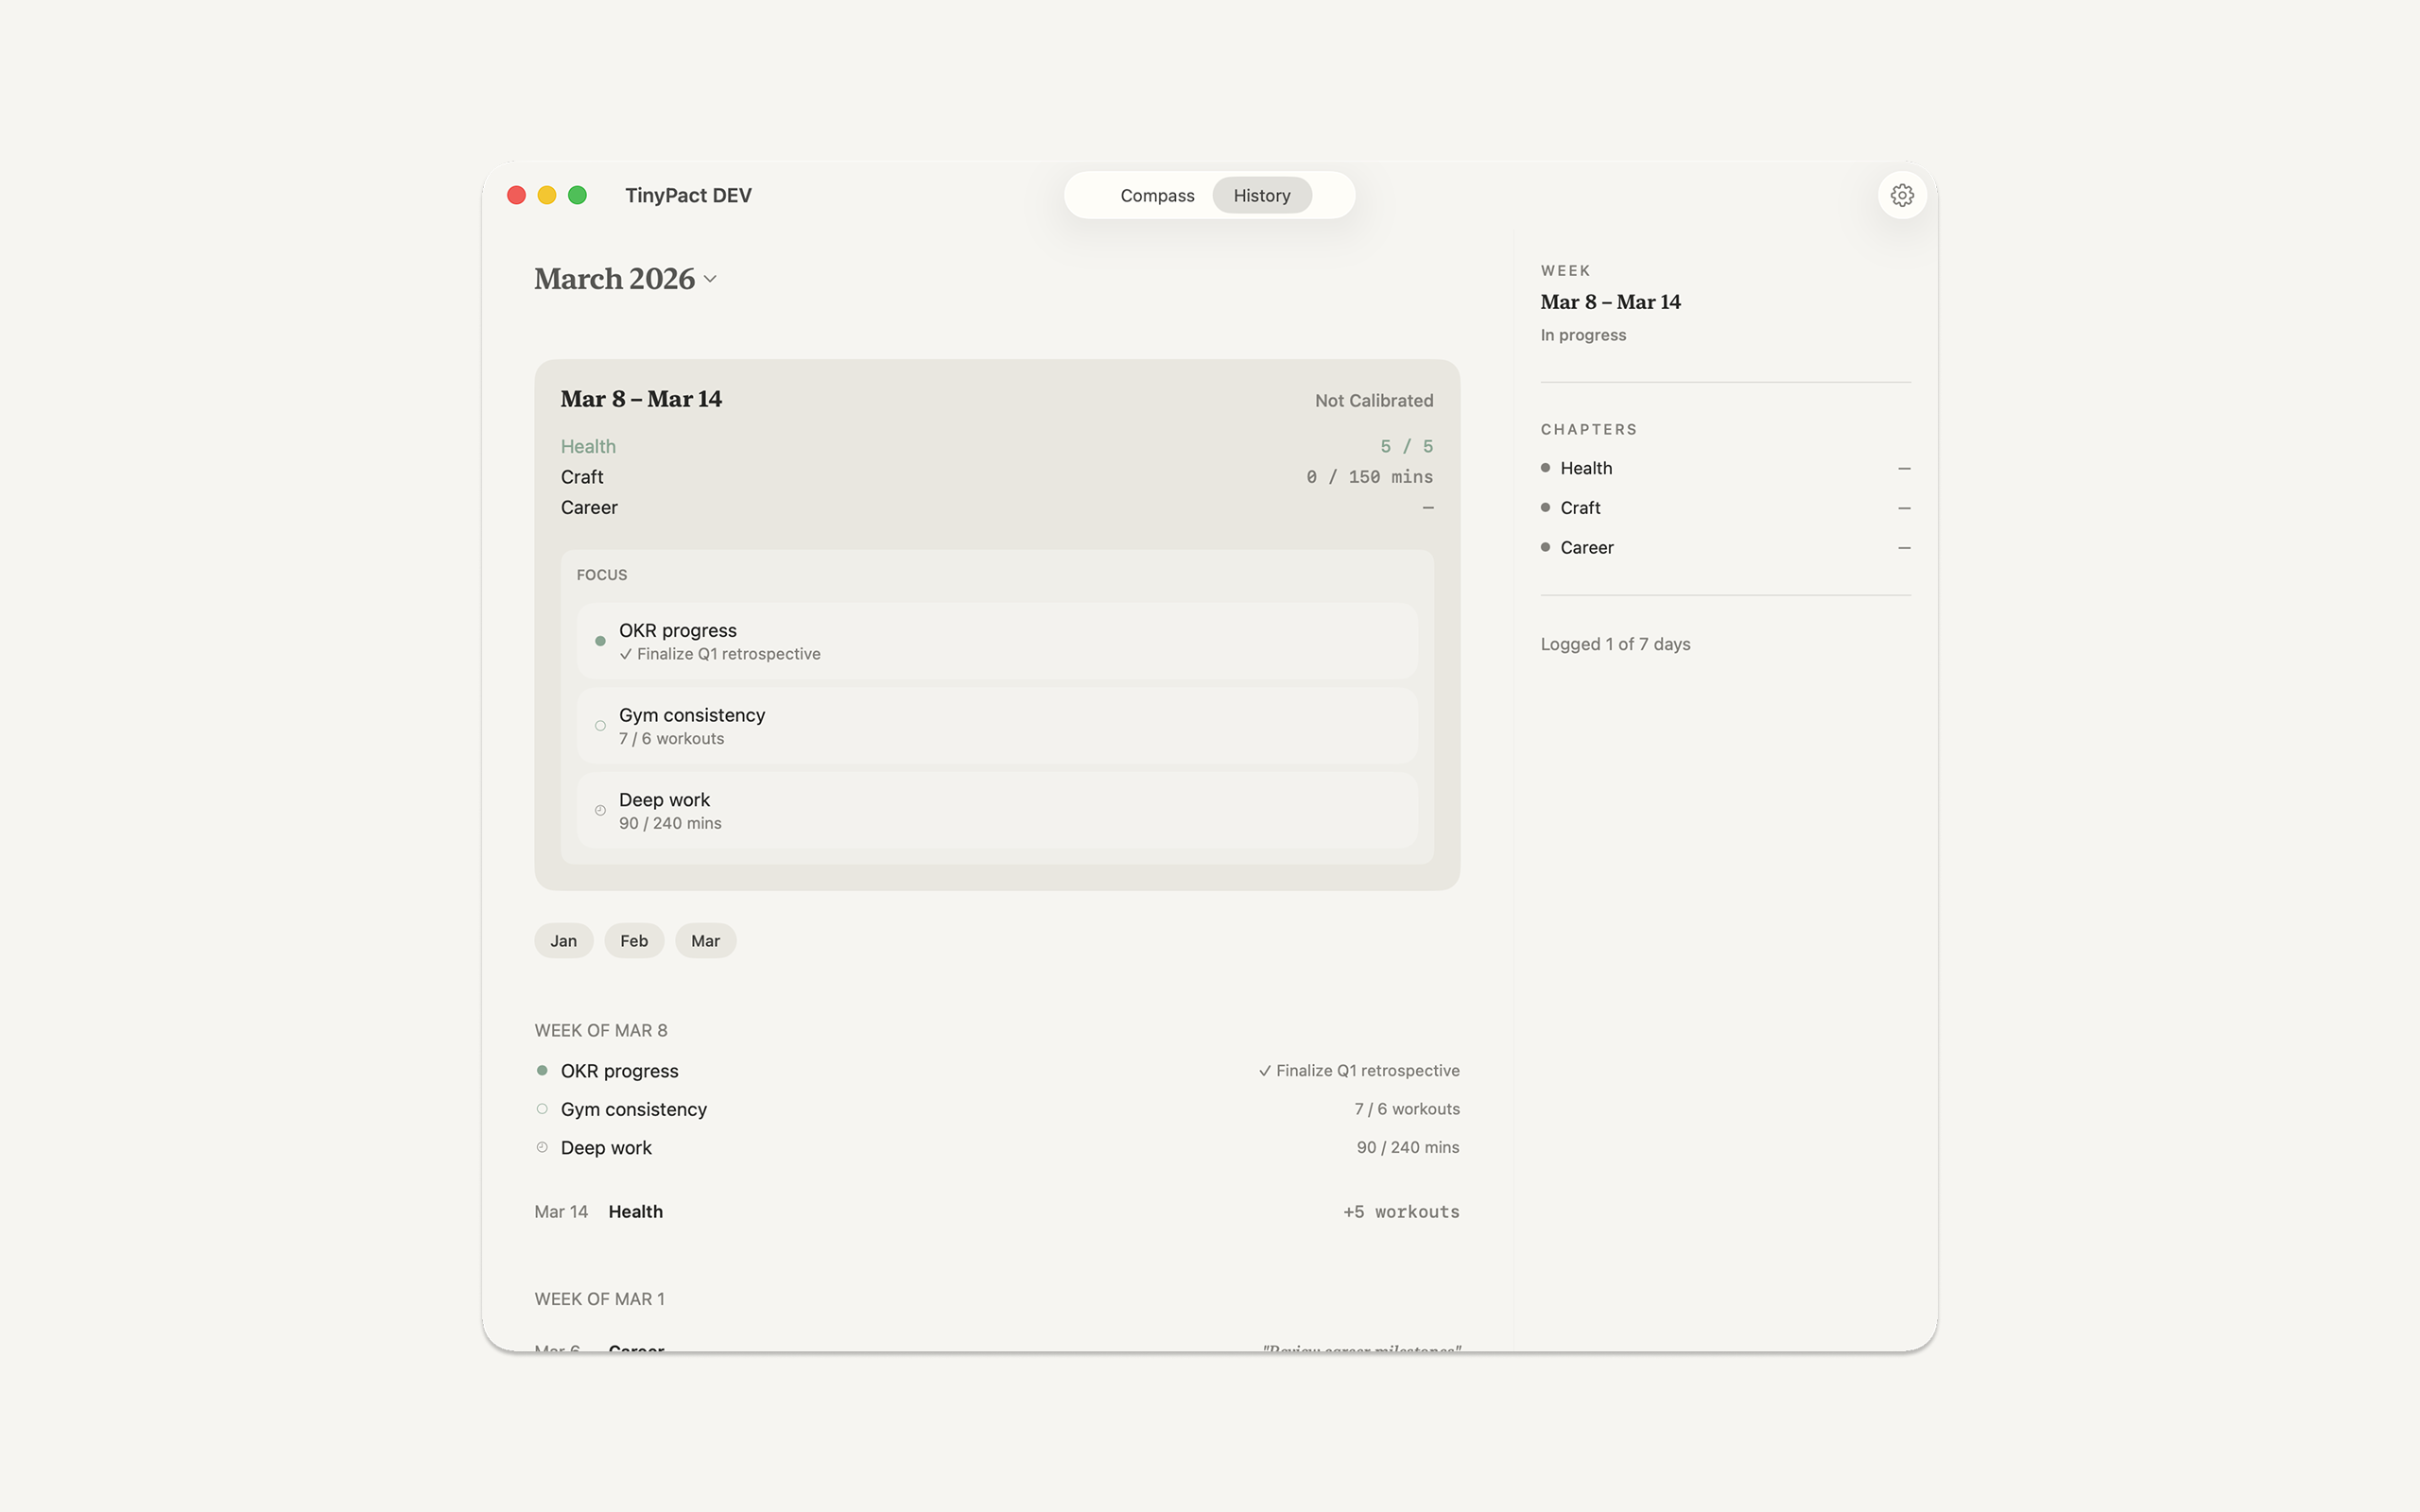Jump to the Mar month pill

pos(705,941)
